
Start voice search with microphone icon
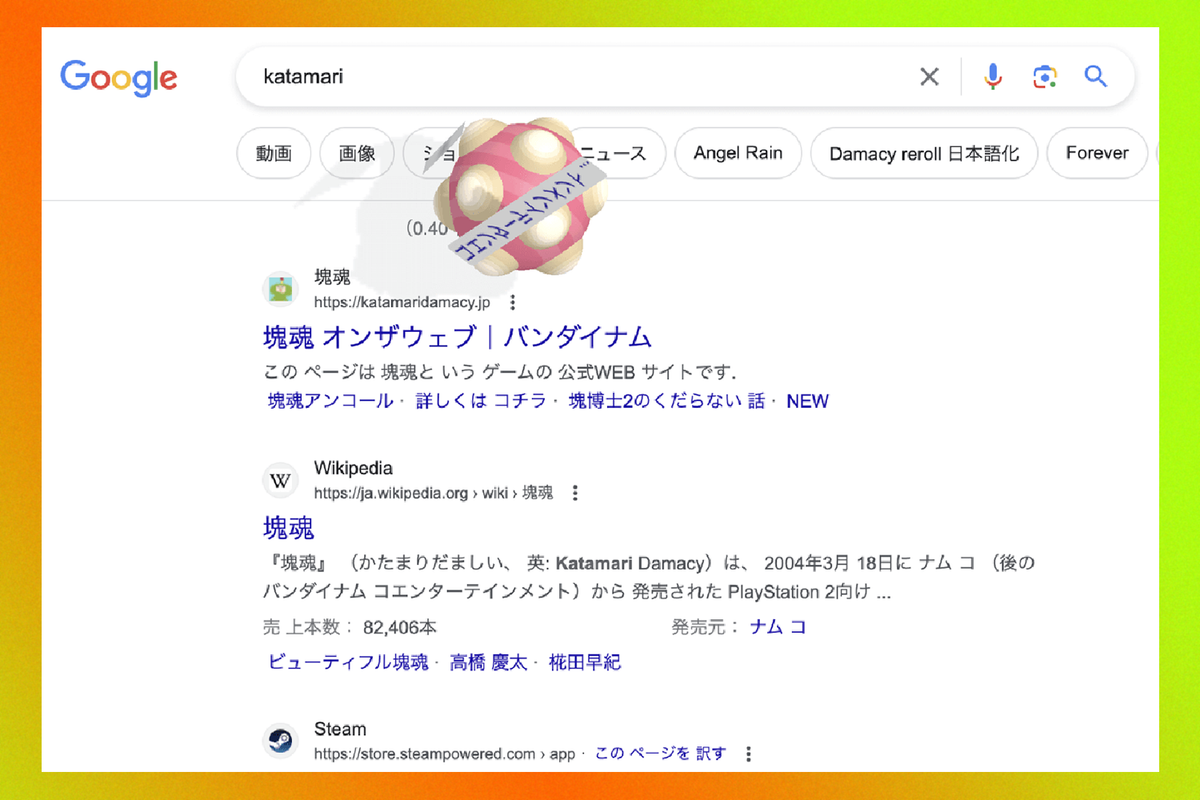coord(992,77)
